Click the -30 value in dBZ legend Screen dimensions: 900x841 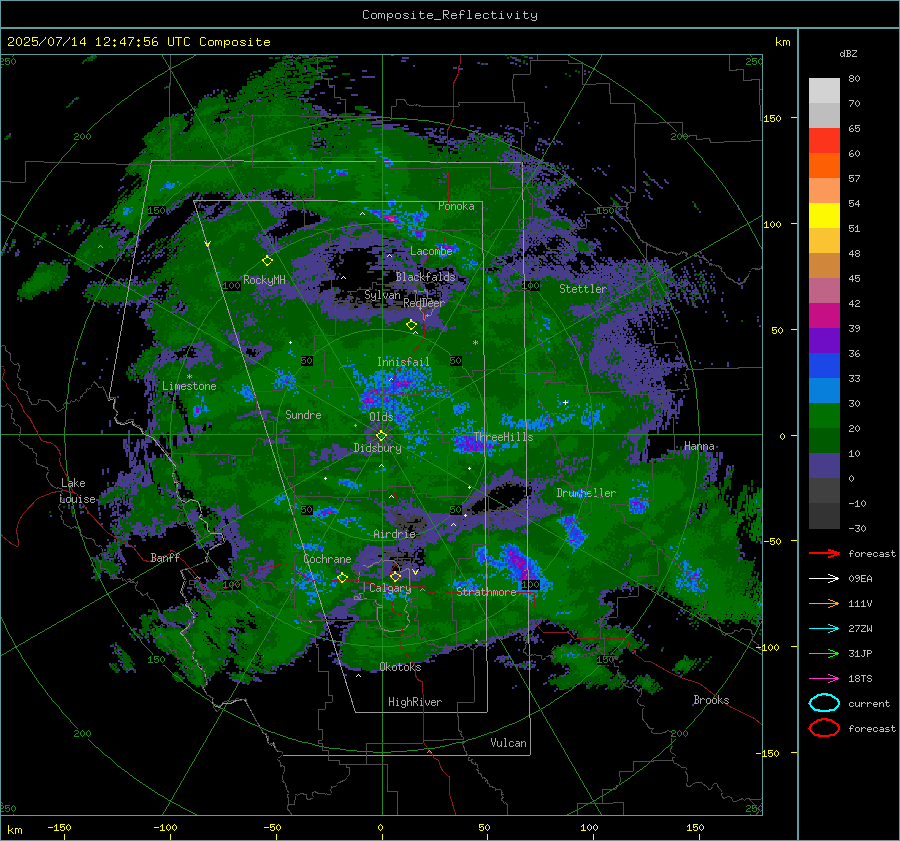click(857, 528)
